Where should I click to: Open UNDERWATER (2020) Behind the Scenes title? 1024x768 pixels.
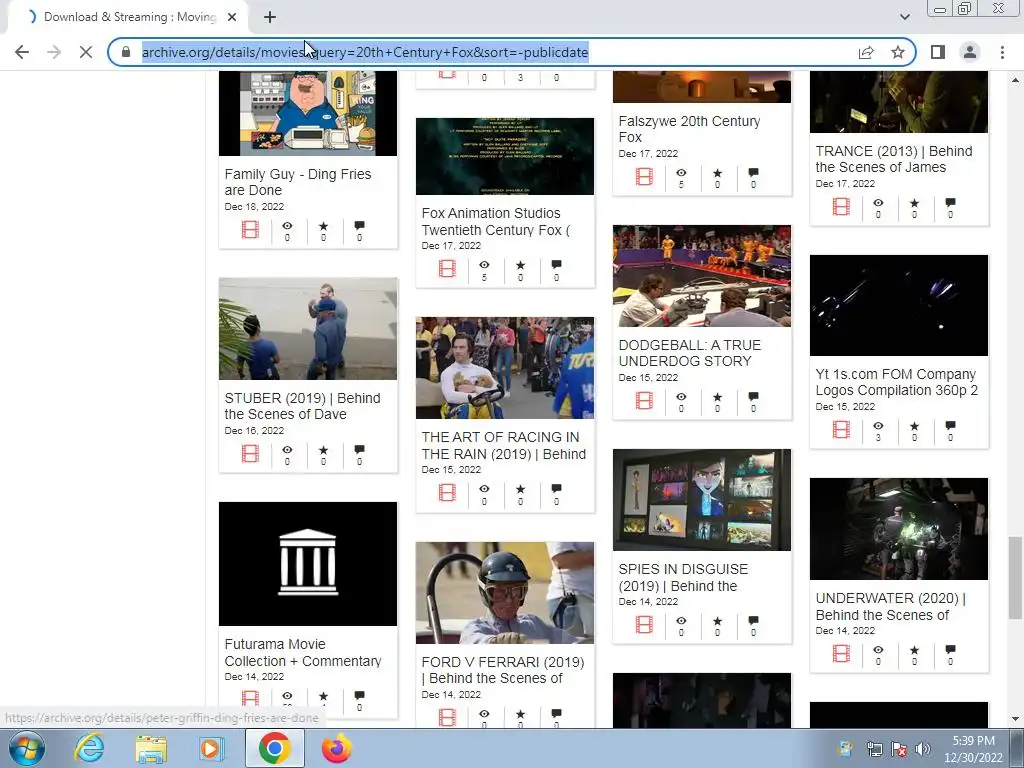(890, 607)
